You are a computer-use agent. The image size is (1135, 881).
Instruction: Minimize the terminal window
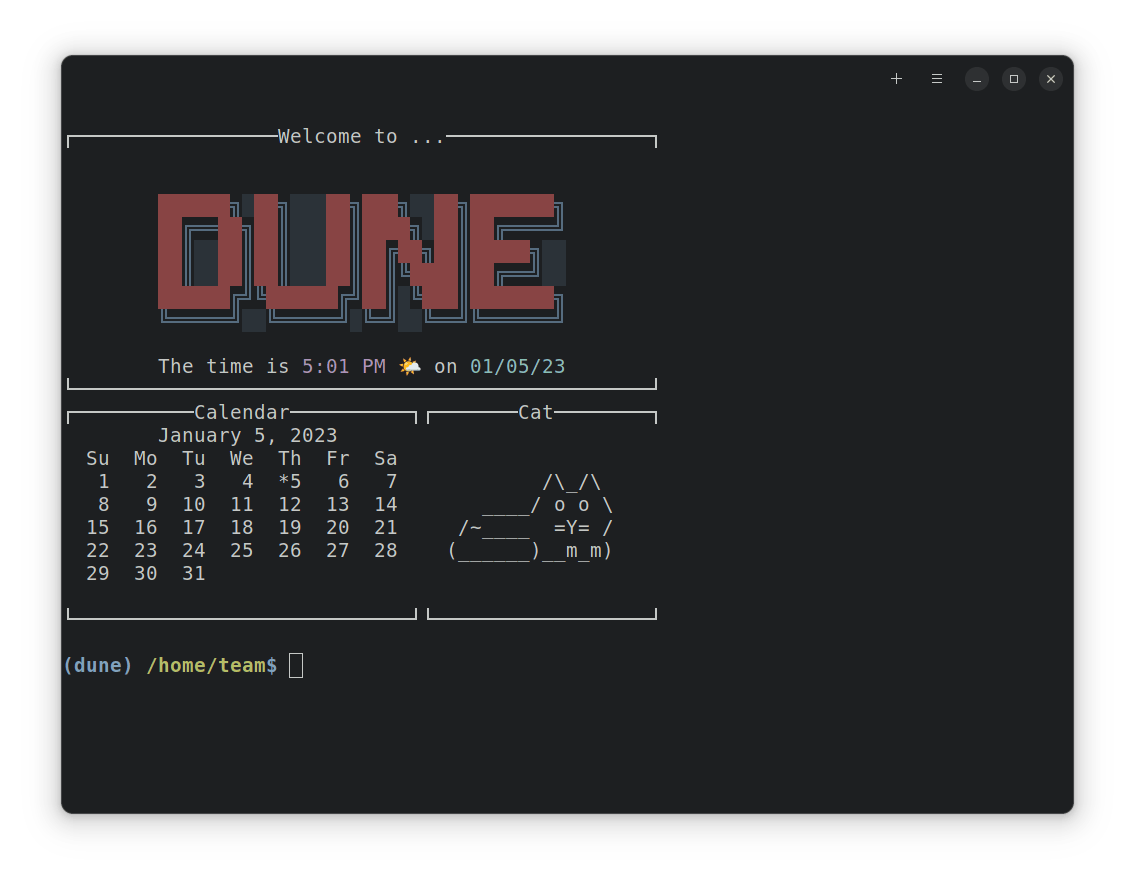(977, 79)
